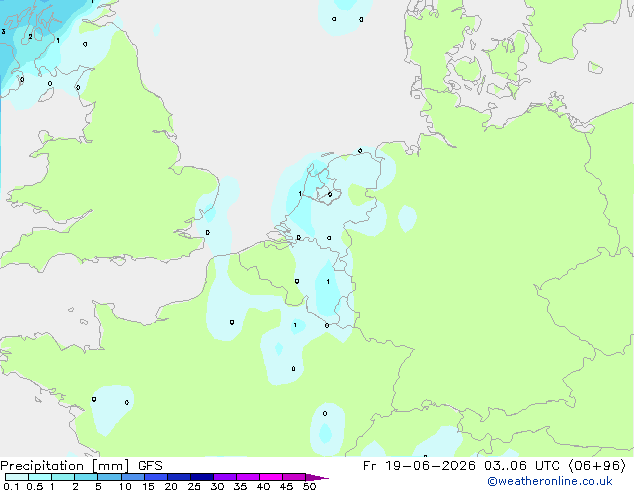Viewport: 634px width, 490px height.
Task: Click the 0.5 to 1 mm legend swatch
Action: pyautogui.click(x=40, y=477)
